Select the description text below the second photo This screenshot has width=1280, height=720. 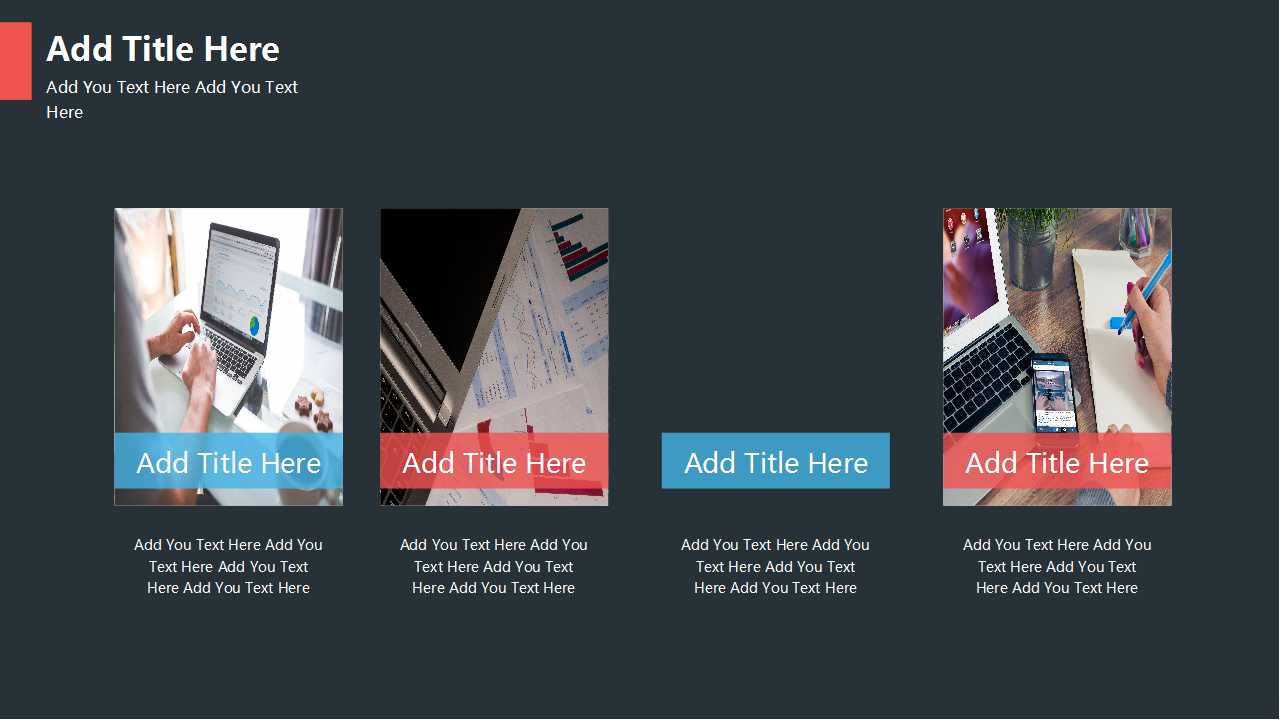click(x=494, y=566)
